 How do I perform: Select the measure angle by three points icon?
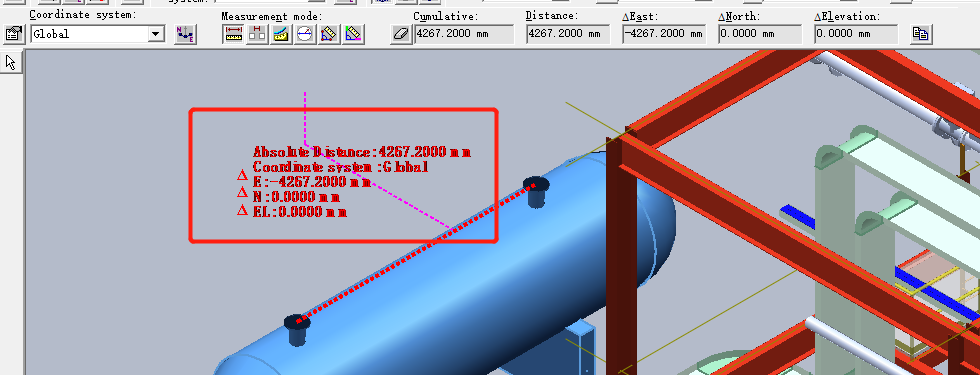[329, 34]
